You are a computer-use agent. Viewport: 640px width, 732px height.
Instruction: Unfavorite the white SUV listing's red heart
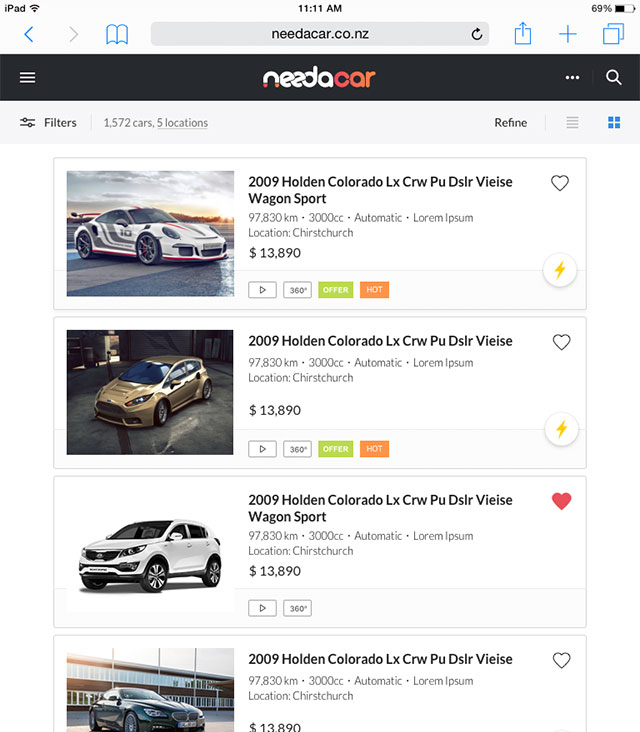561,501
